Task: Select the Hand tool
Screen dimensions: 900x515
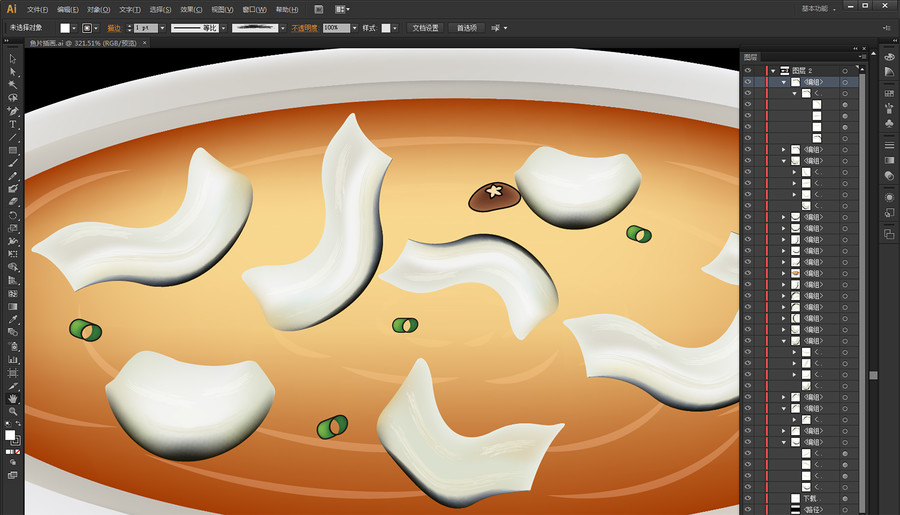Action: [x=13, y=398]
